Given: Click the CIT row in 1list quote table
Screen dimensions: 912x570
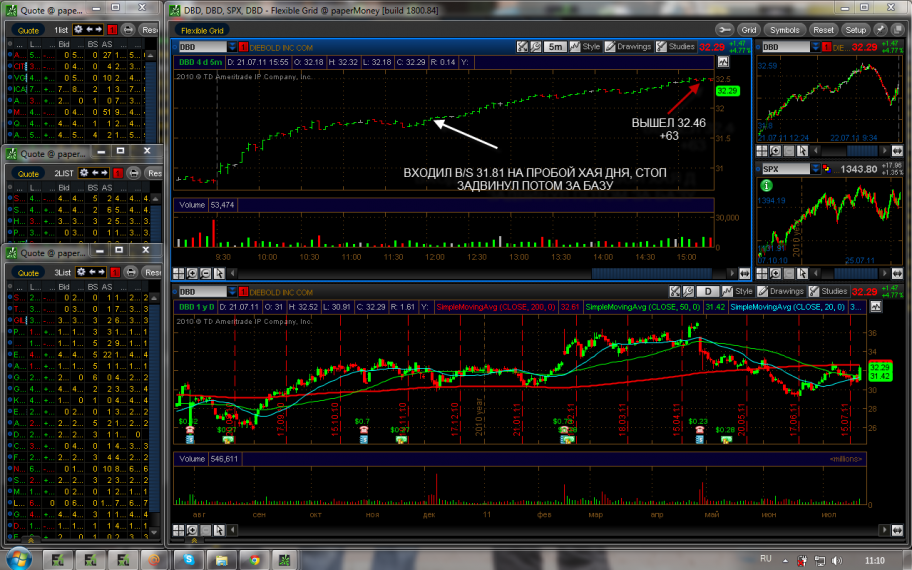Looking at the screenshot, I should coord(76,66).
